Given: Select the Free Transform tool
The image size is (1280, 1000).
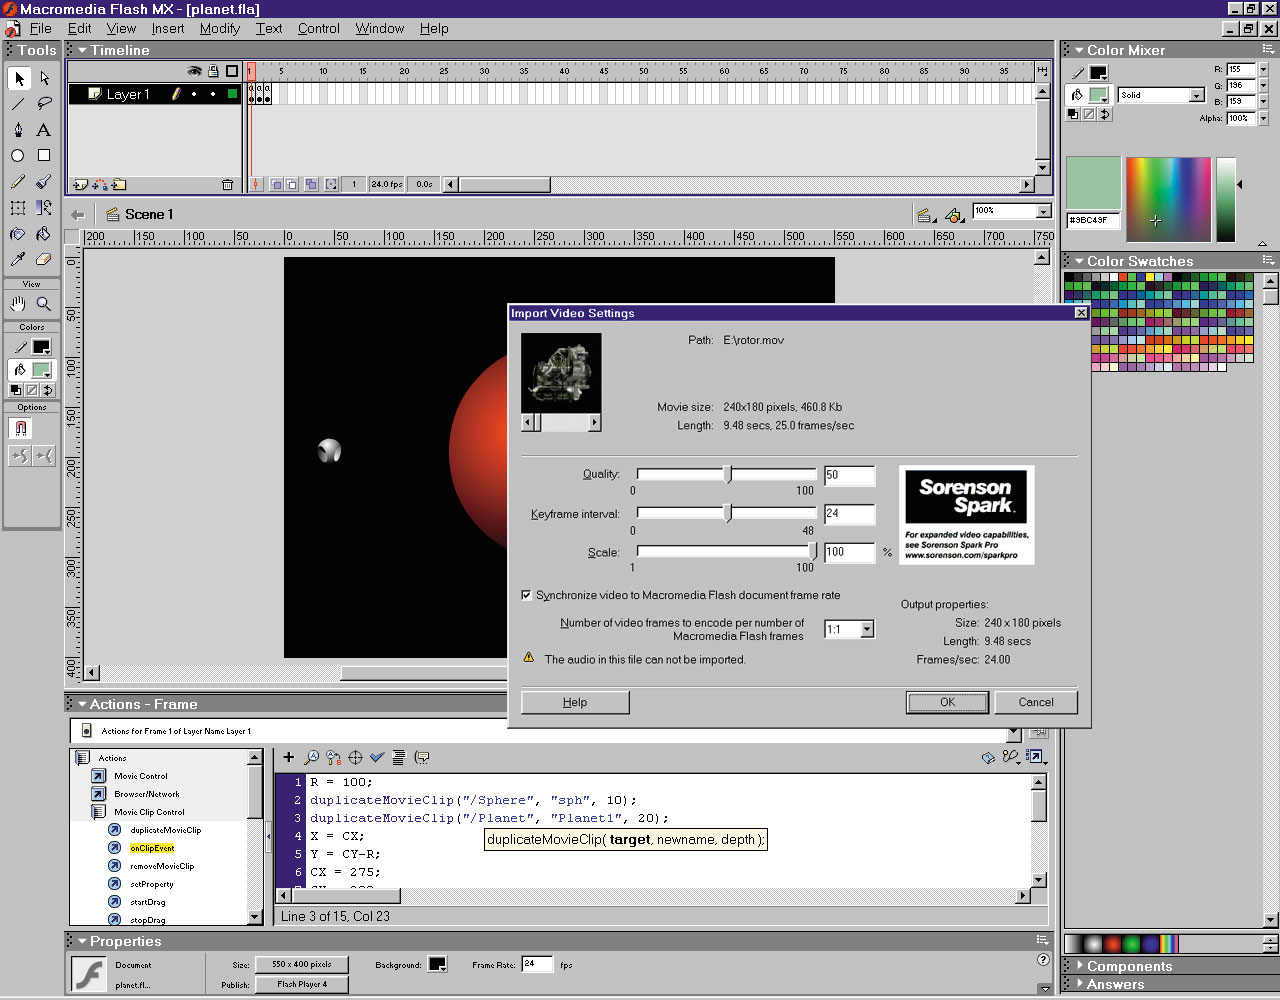Looking at the screenshot, I should tap(18, 207).
